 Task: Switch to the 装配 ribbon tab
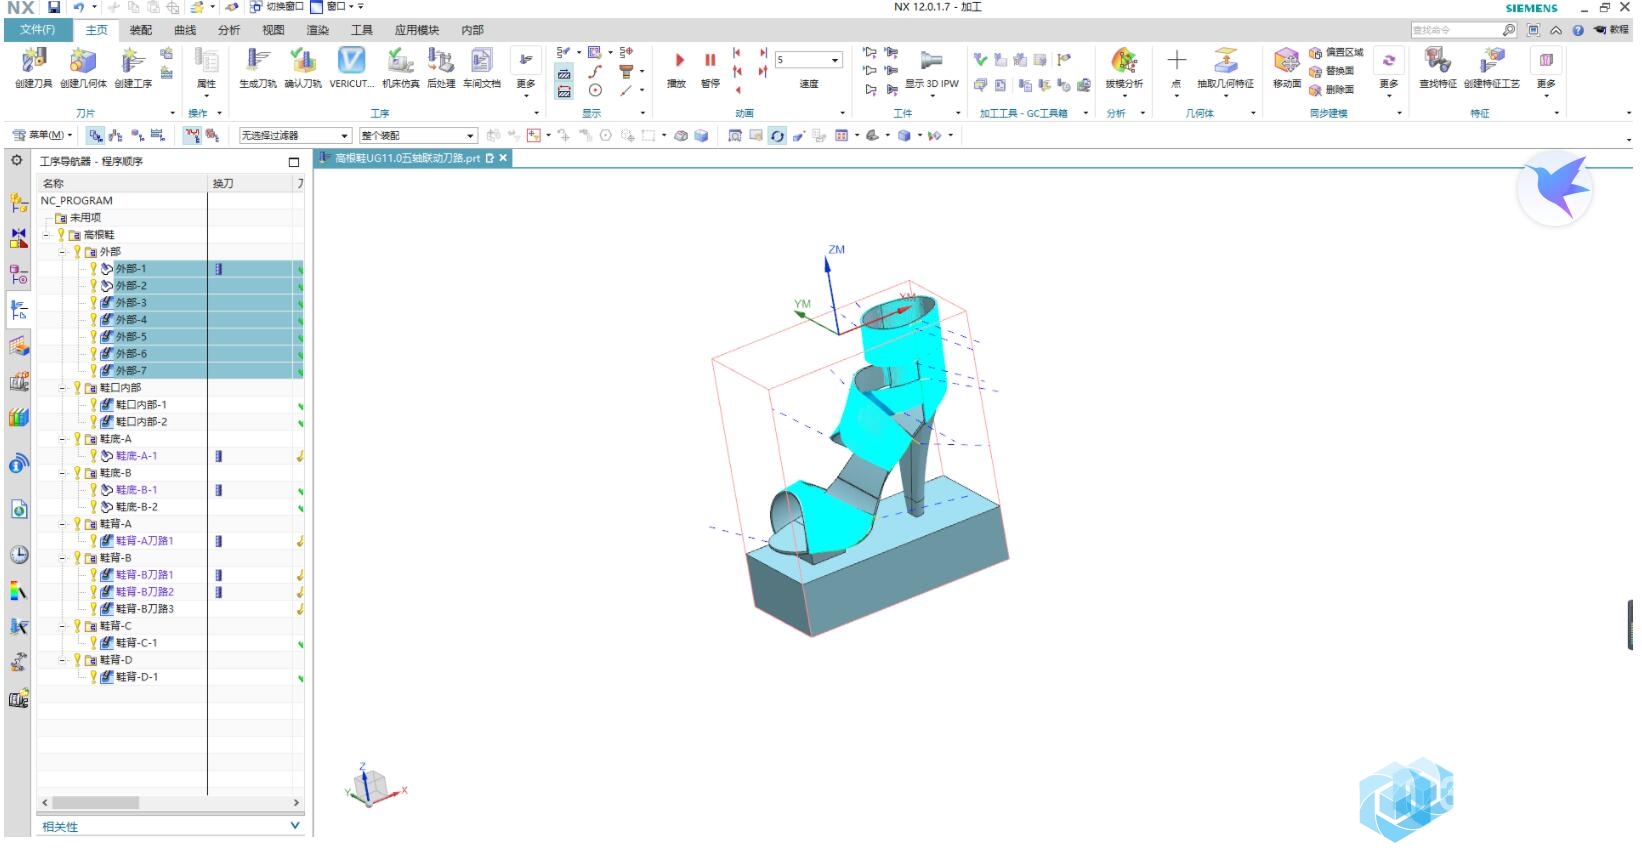coord(141,30)
